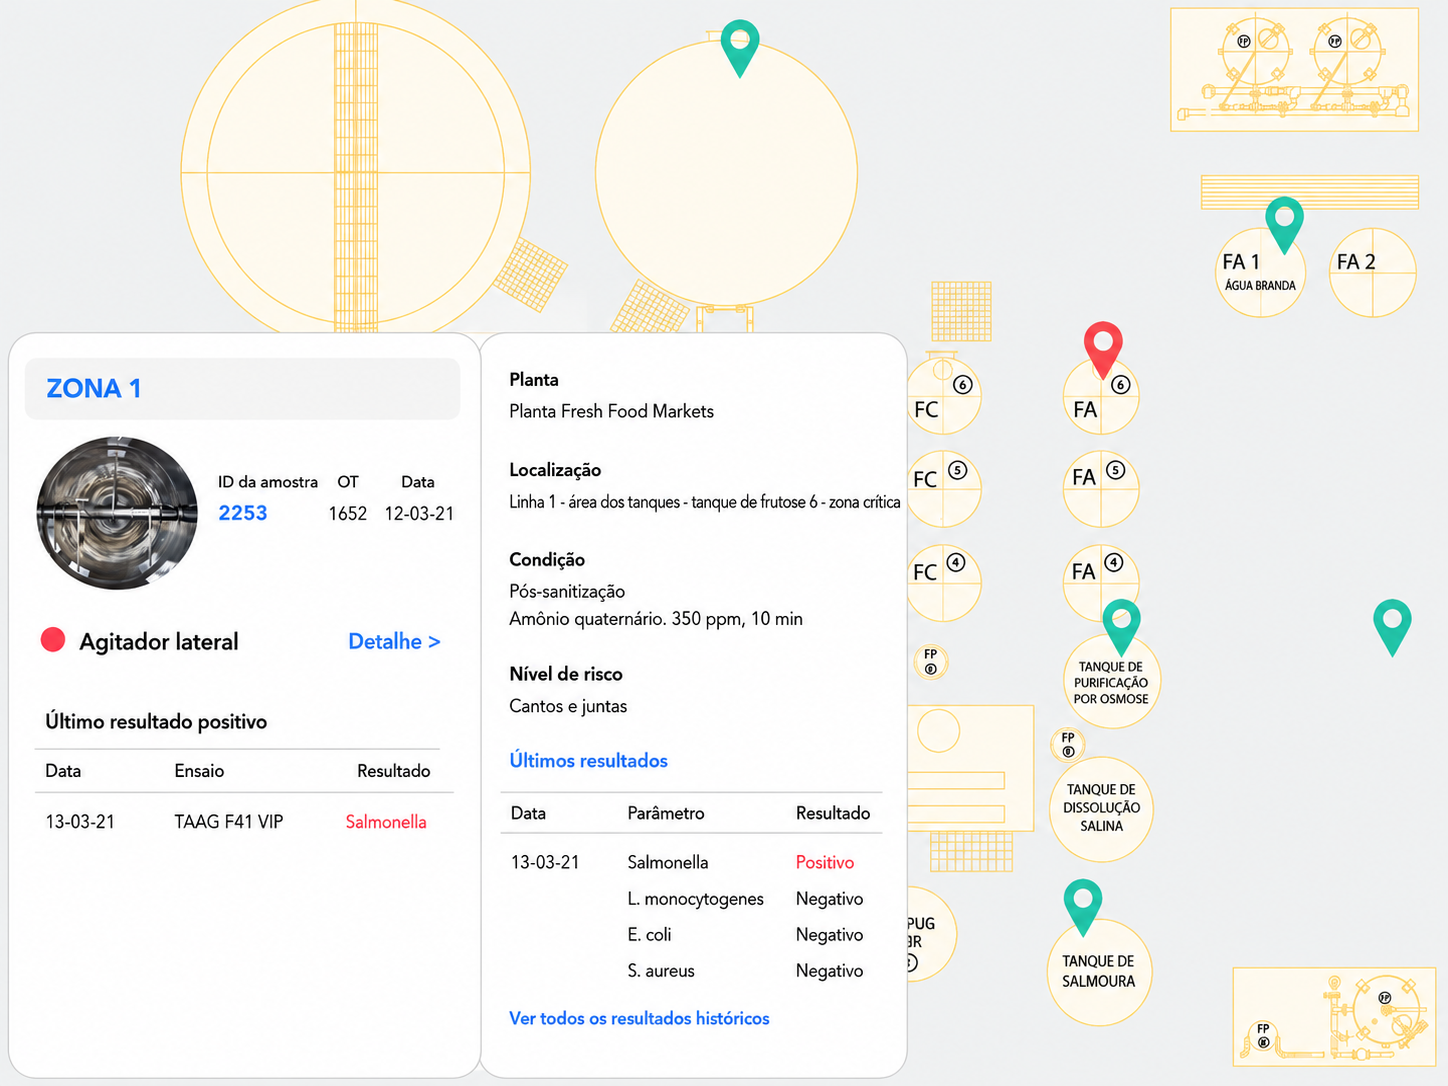Screen dimensions: 1448x1086
Task: Click Planta Fresh Food Markets text
Action: tap(611, 411)
